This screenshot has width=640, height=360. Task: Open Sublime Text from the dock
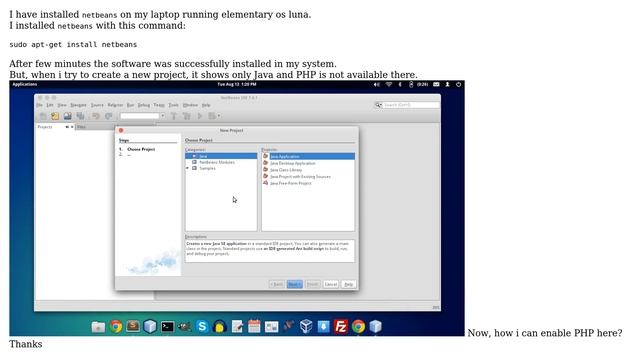(x=133, y=326)
